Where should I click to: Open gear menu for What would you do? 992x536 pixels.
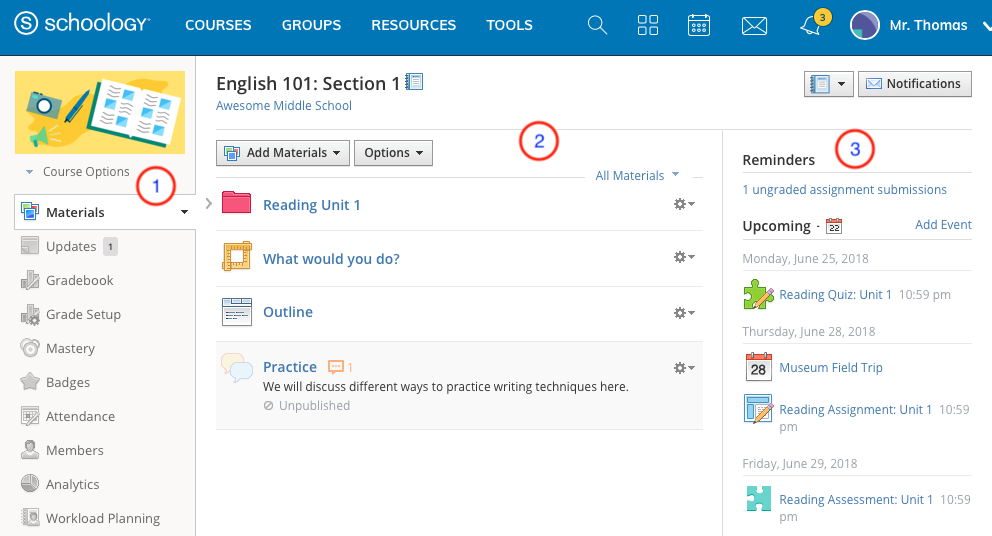684,257
